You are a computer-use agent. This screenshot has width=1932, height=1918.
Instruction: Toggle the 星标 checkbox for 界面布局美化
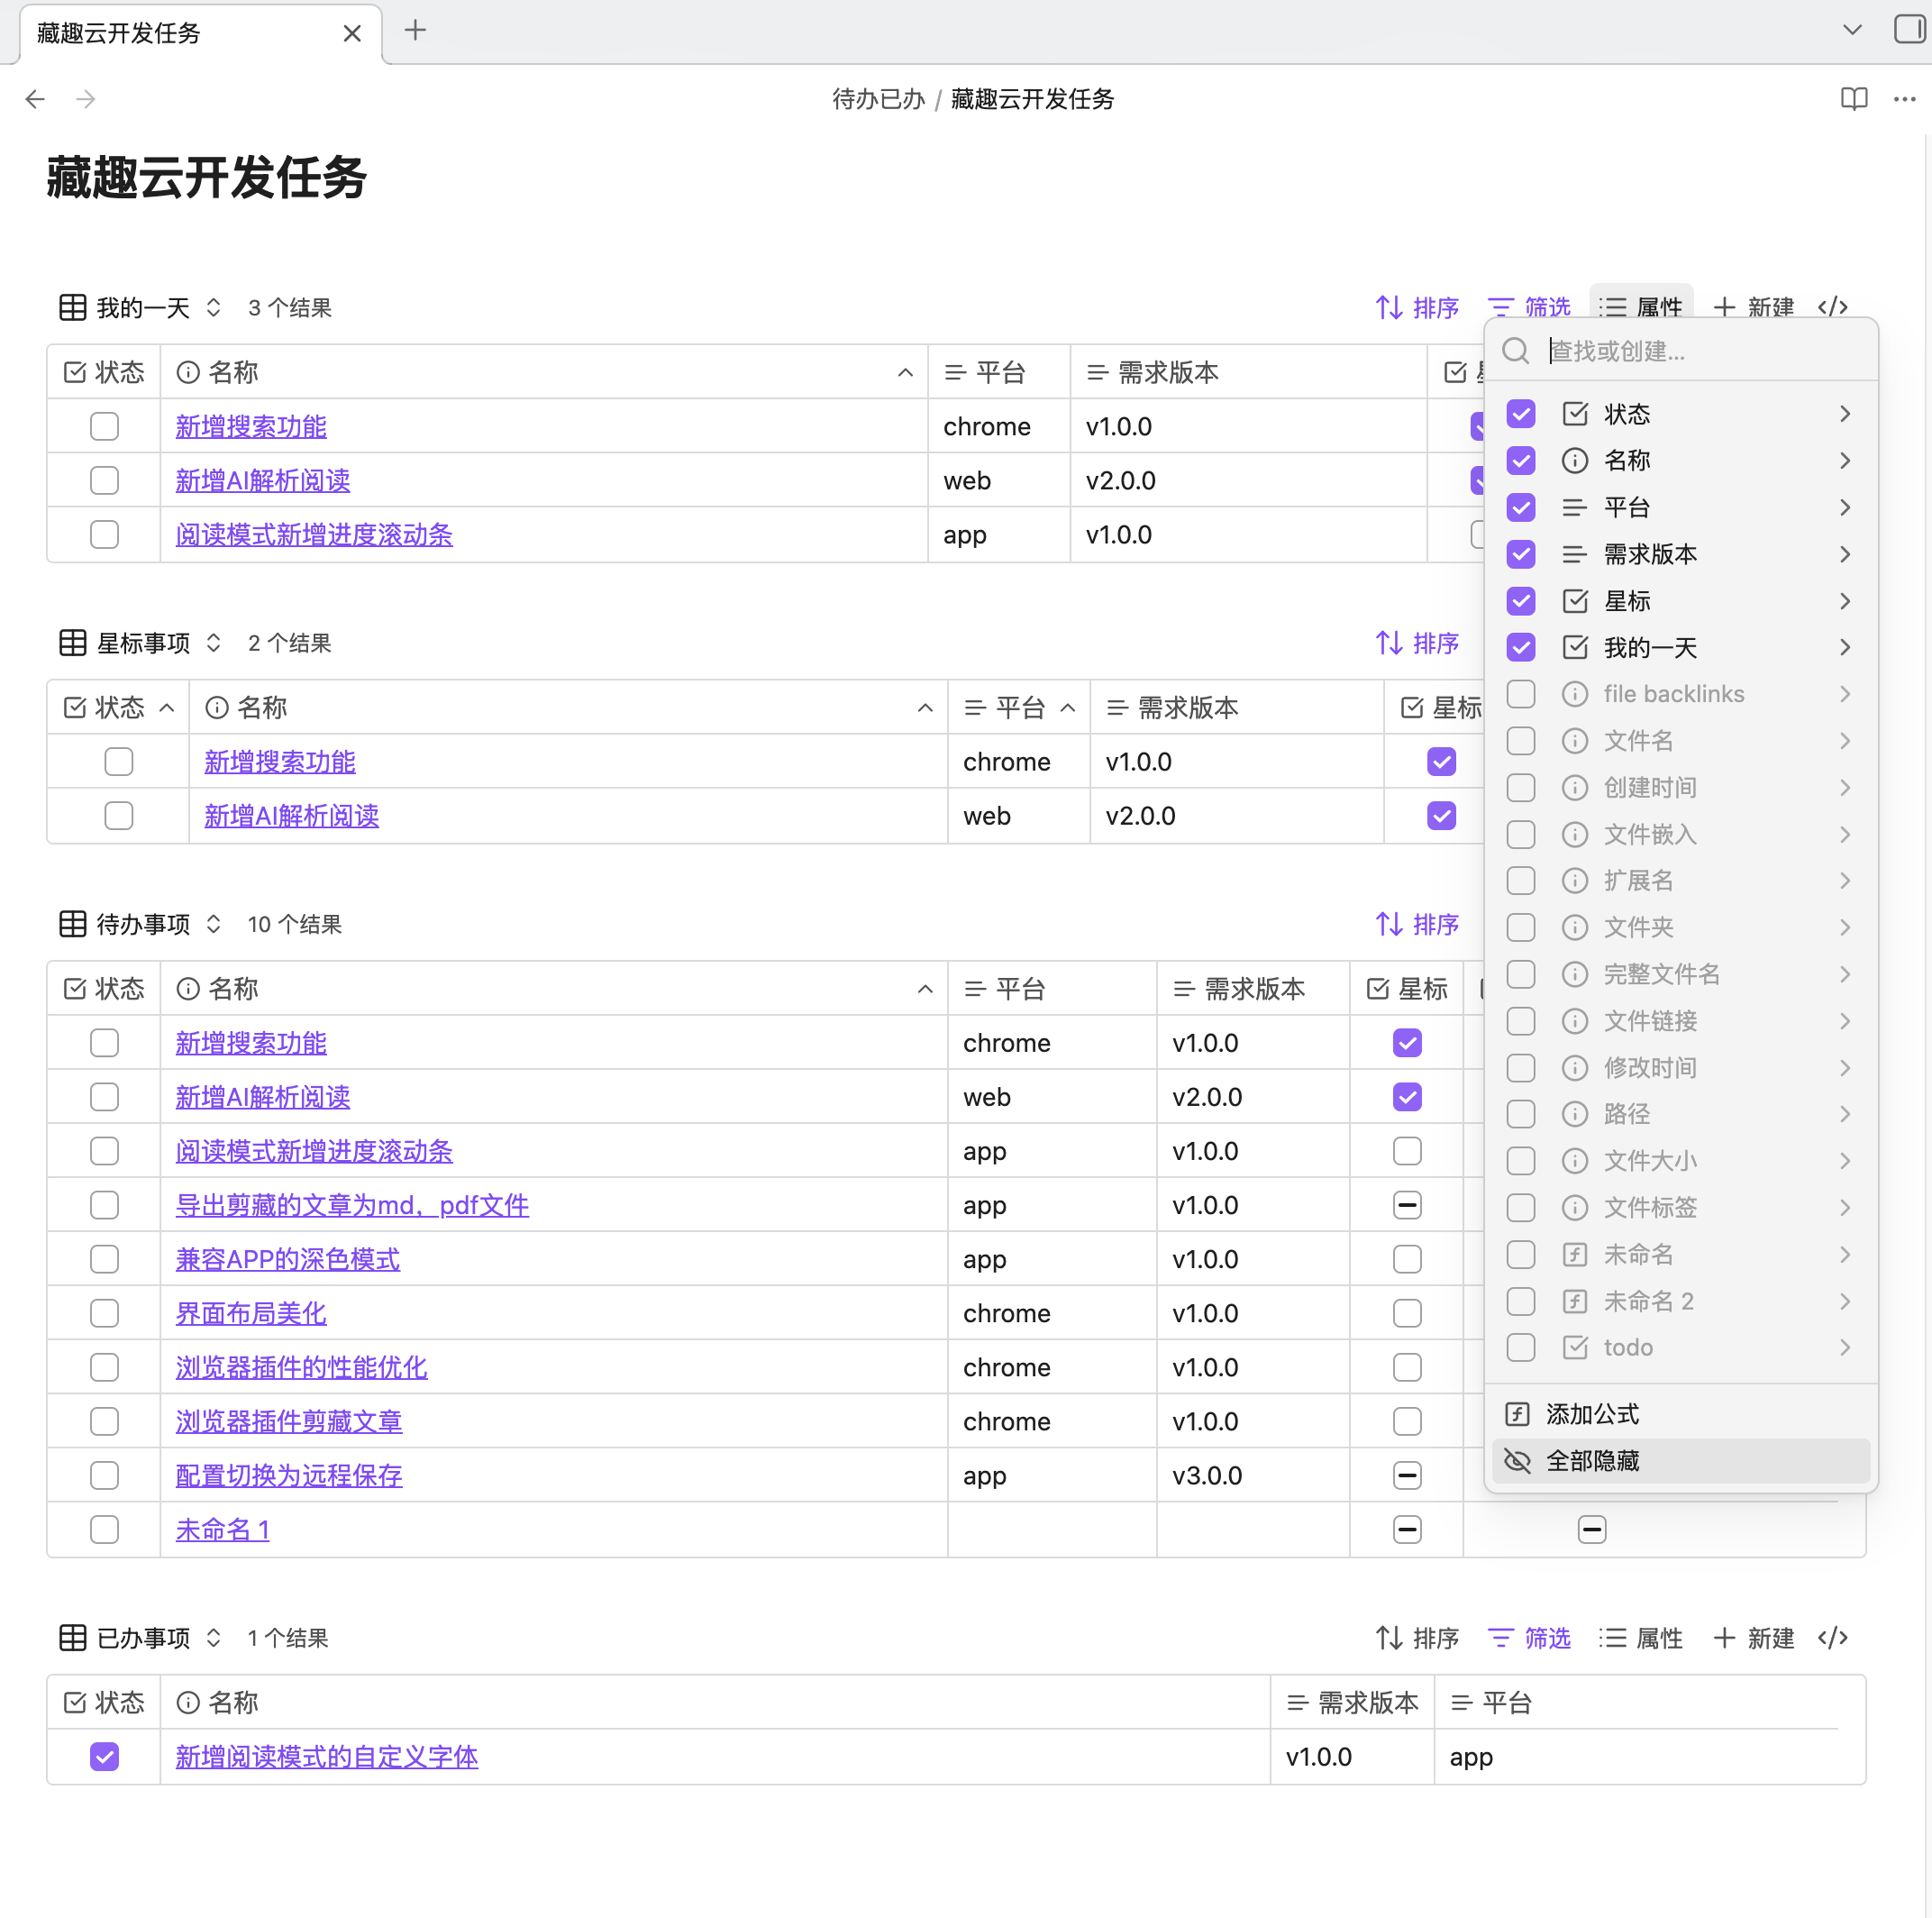[1407, 1313]
